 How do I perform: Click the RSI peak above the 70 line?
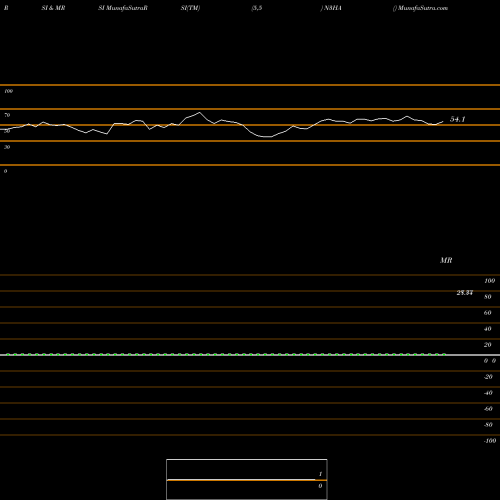(x=199, y=113)
